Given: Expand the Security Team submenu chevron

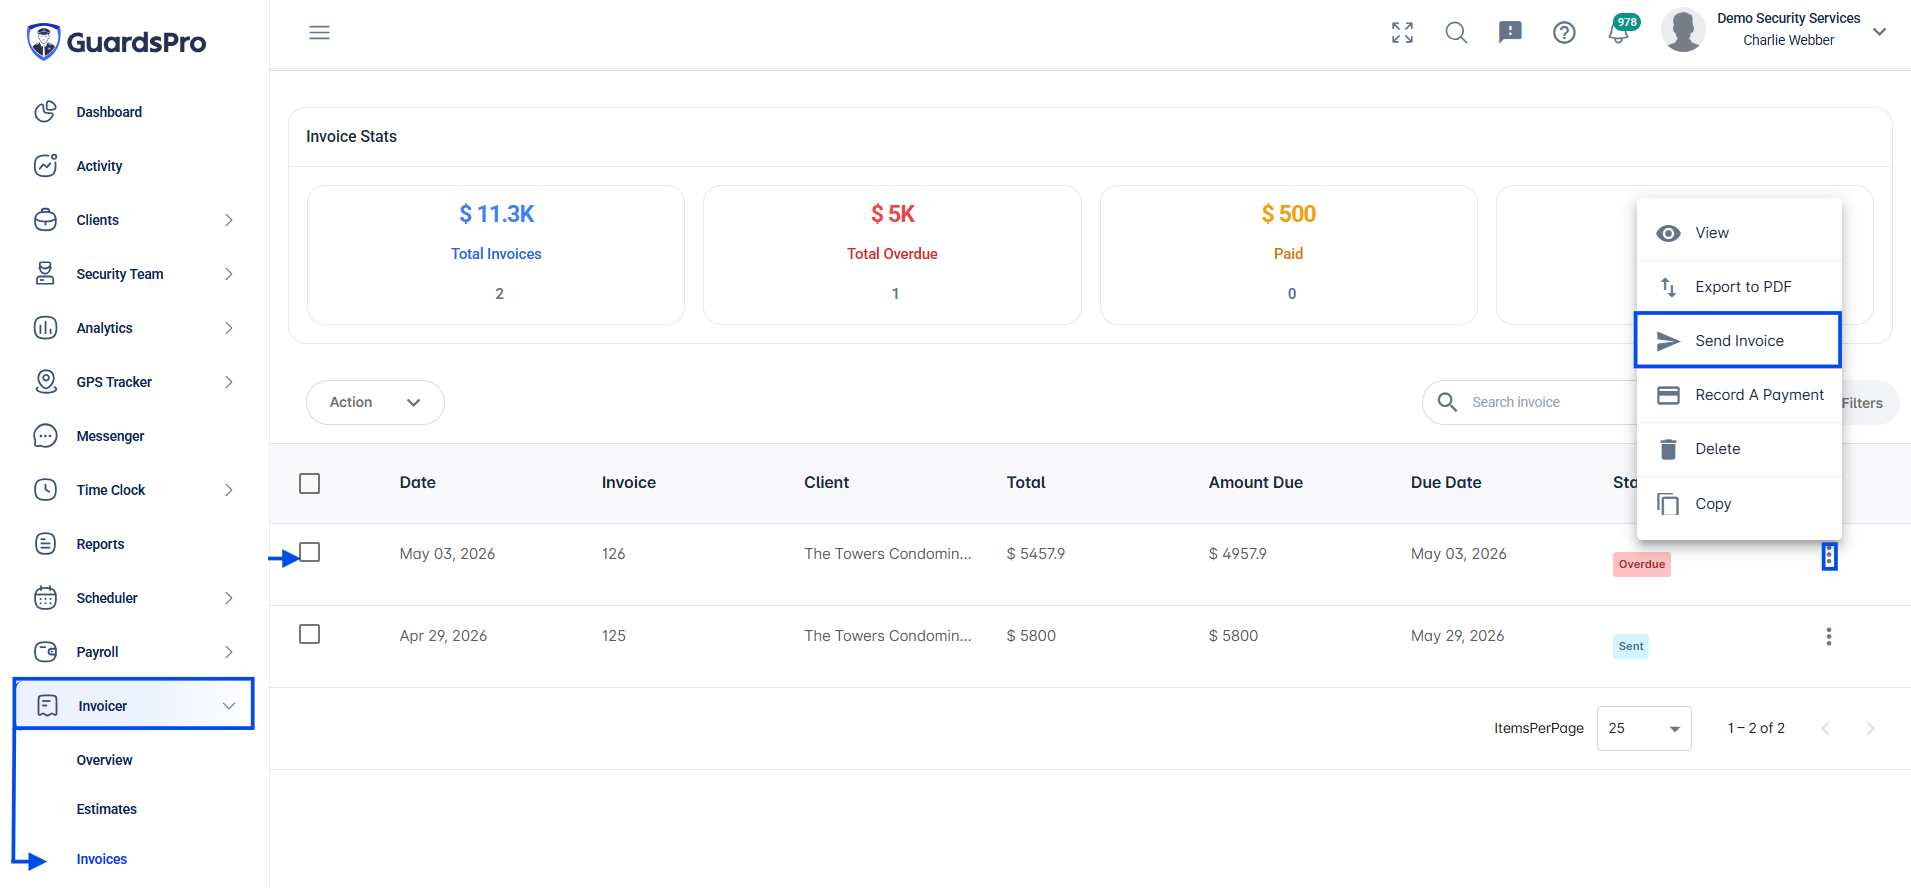Looking at the screenshot, I should [x=229, y=274].
